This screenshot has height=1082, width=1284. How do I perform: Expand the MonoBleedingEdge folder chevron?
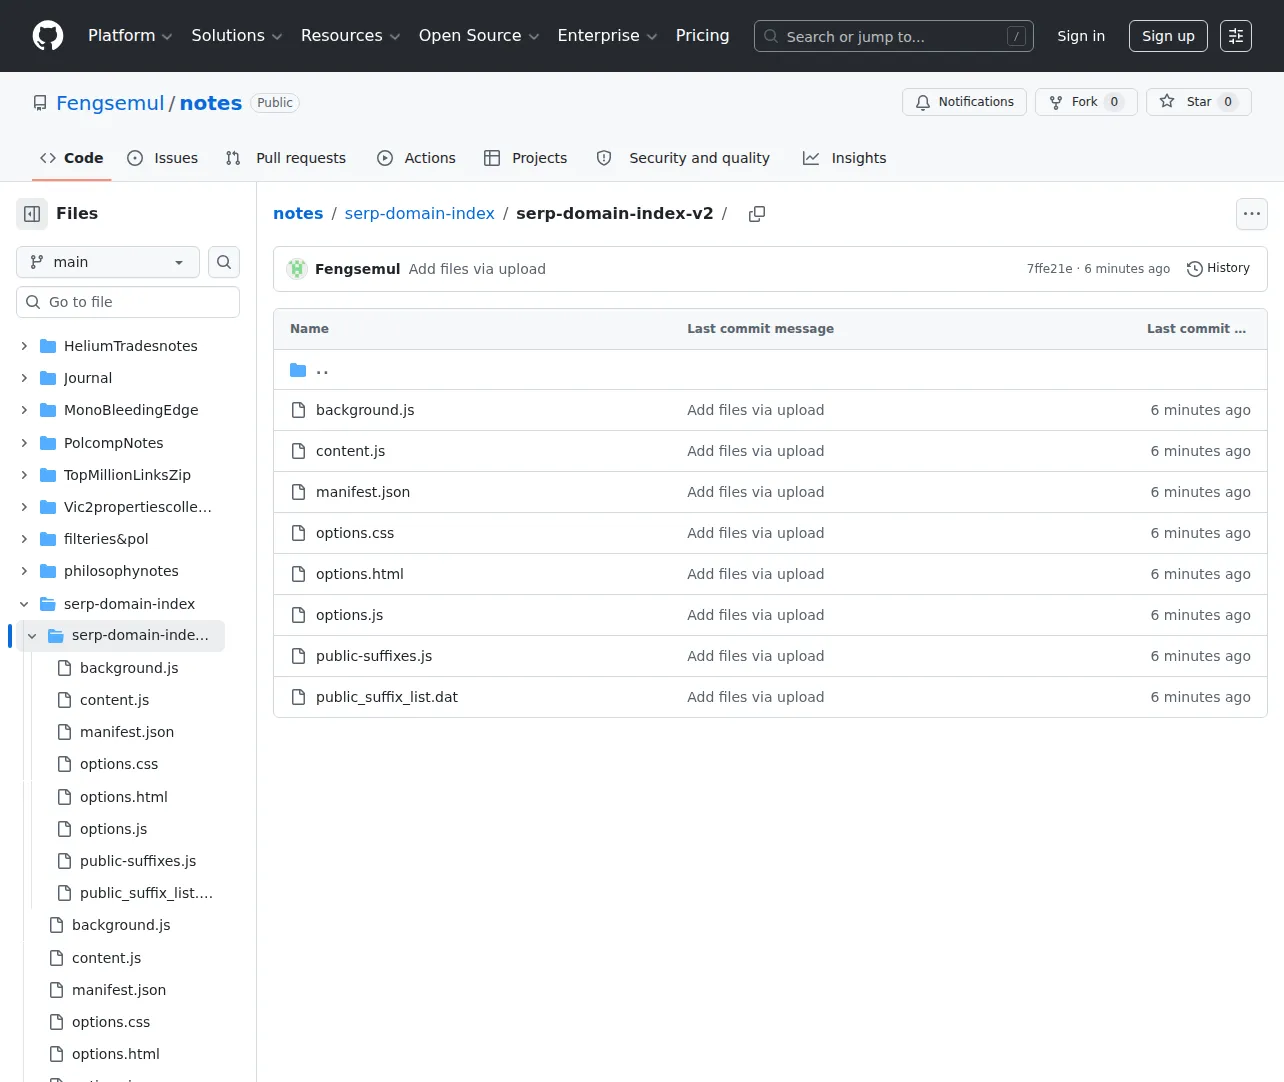point(24,410)
